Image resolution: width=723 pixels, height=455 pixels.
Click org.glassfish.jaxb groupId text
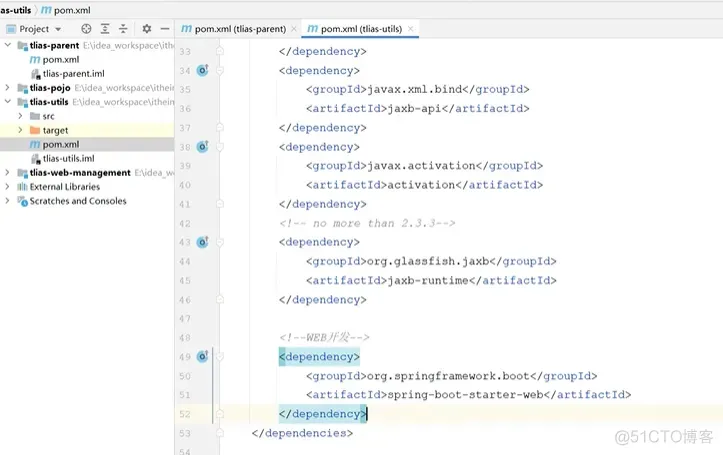pyautogui.click(x=428, y=261)
